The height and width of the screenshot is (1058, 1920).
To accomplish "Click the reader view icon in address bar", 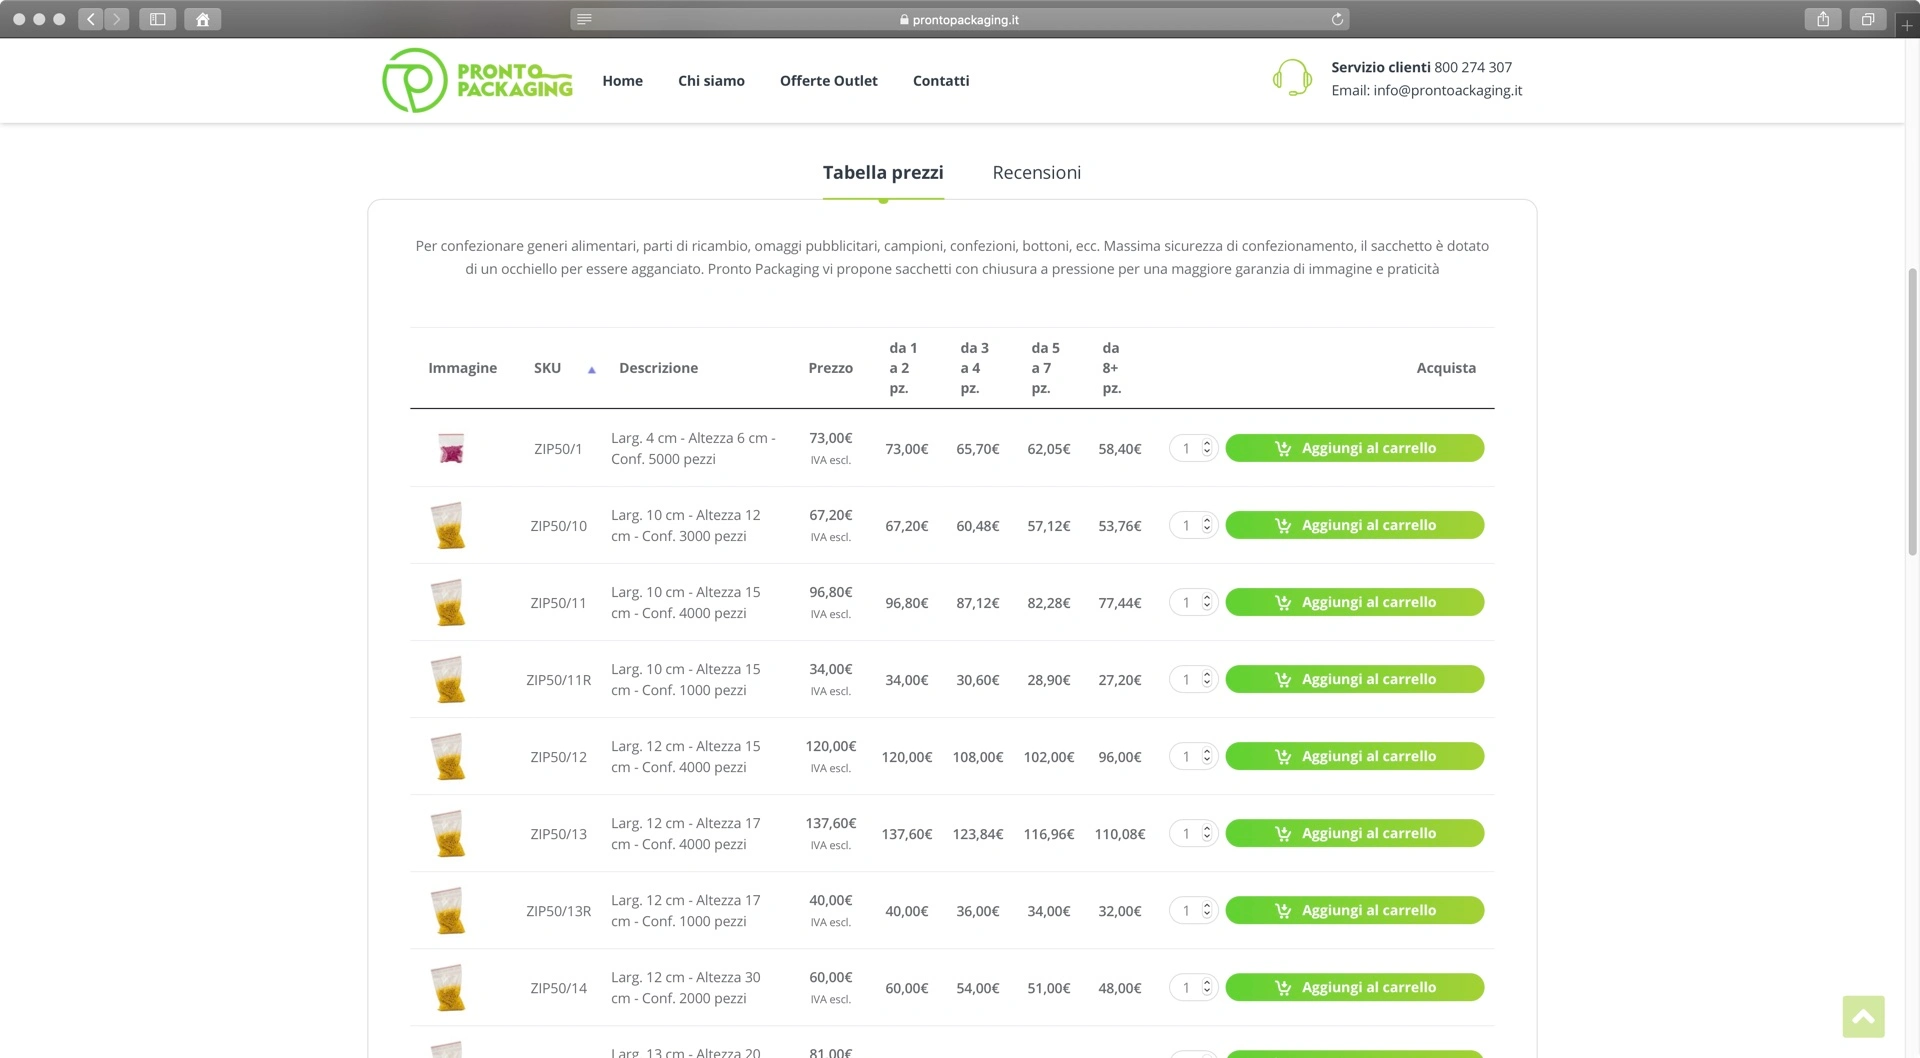I will pyautogui.click(x=585, y=19).
